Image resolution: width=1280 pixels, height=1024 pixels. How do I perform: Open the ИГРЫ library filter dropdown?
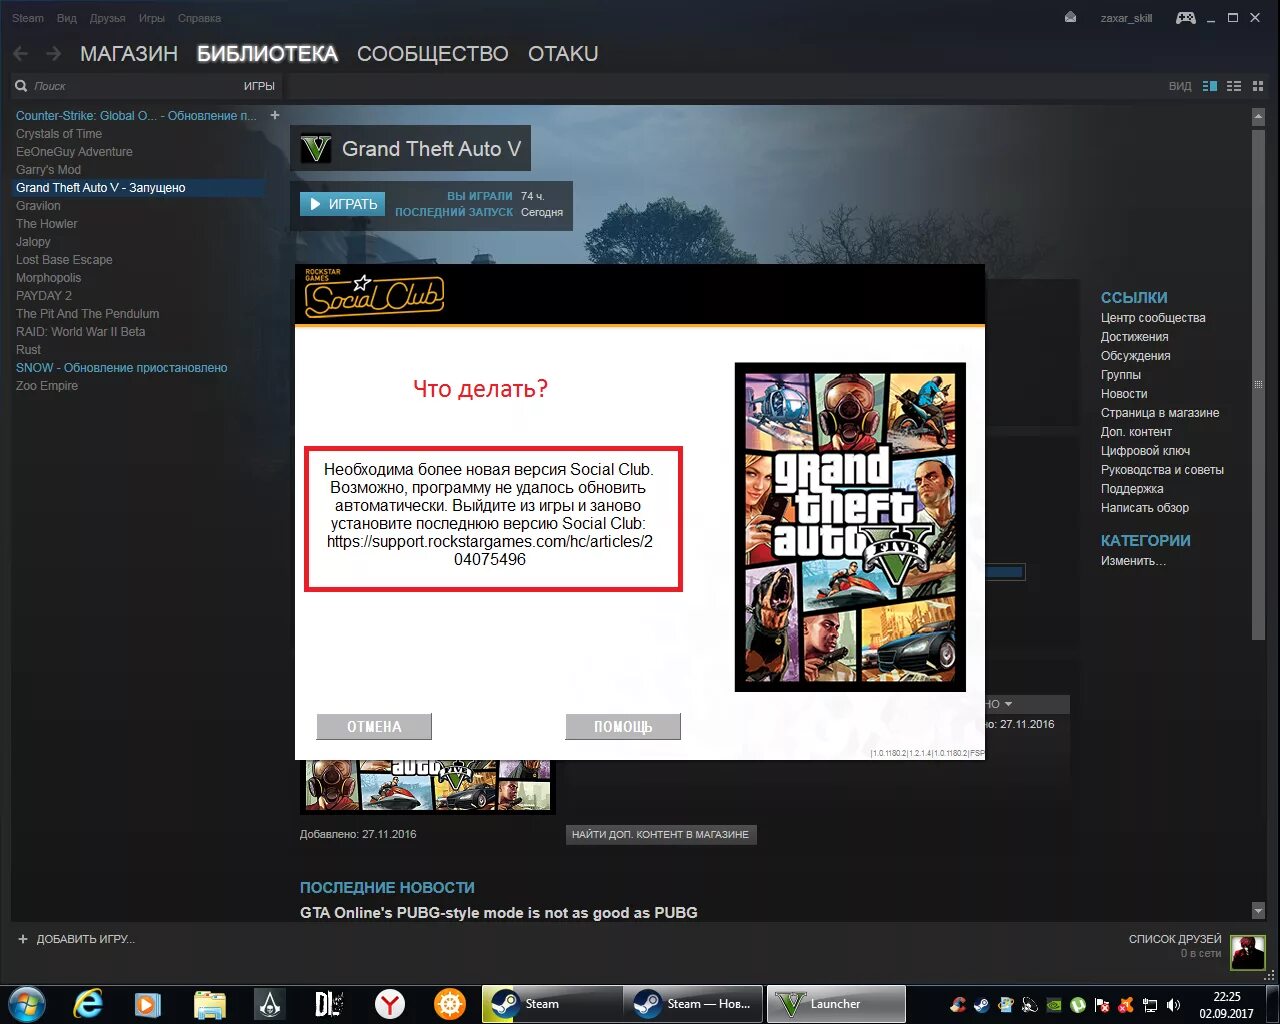pos(259,86)
